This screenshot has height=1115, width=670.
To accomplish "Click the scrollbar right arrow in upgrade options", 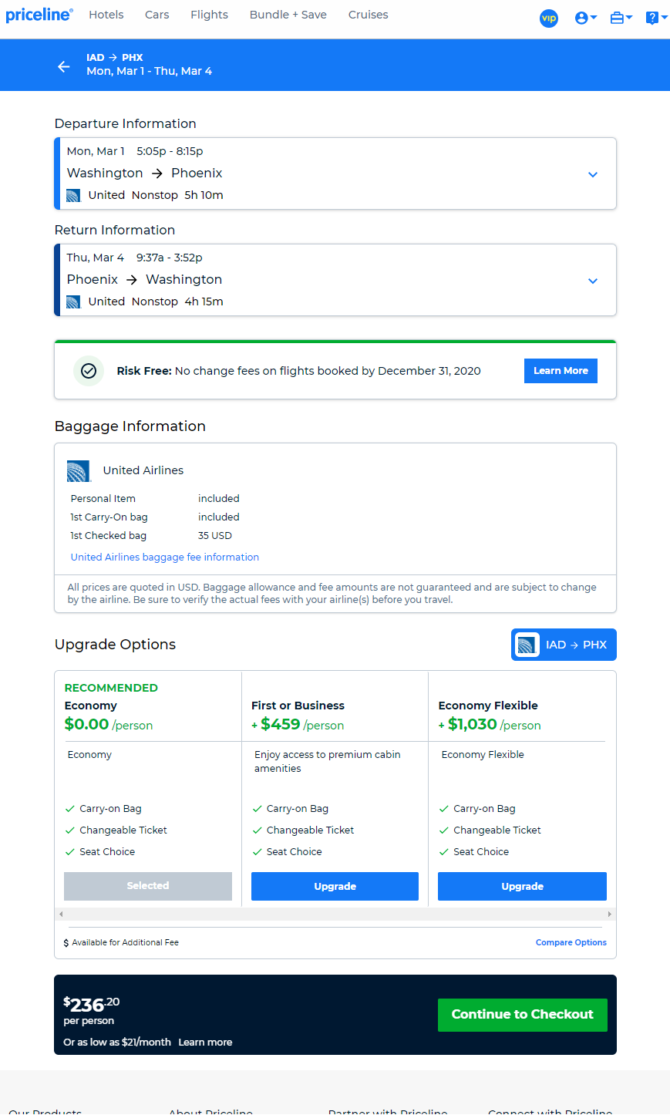I will (x=609, y=914).
